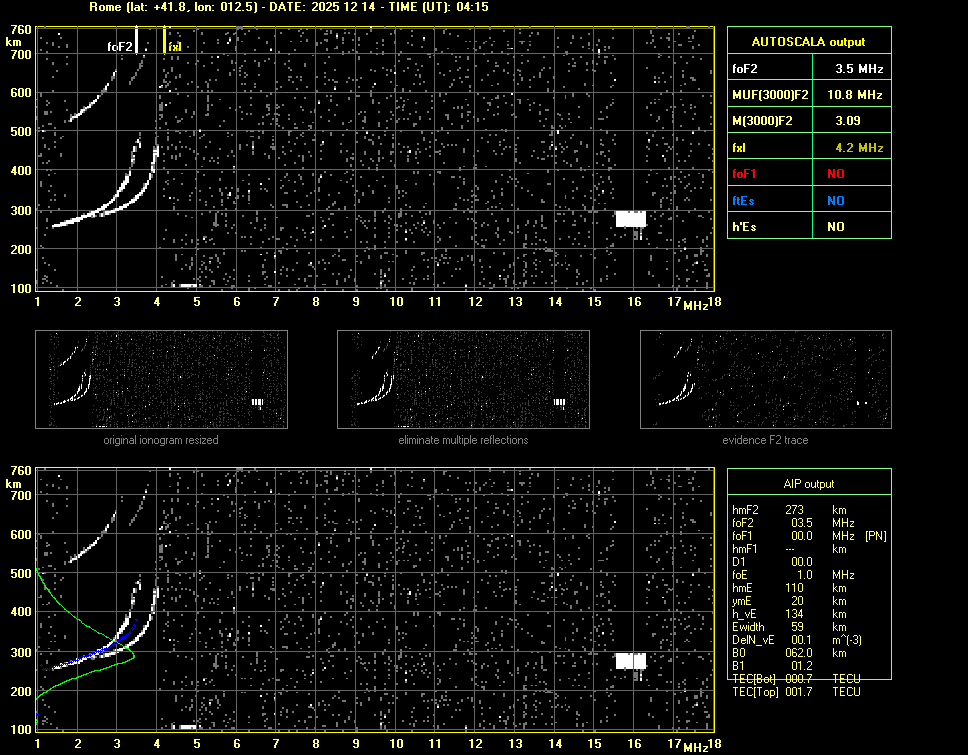Select the MUF(3000)F2 10.8 MHz value
This screenshot has height=755, width=968.
point(859,95)
